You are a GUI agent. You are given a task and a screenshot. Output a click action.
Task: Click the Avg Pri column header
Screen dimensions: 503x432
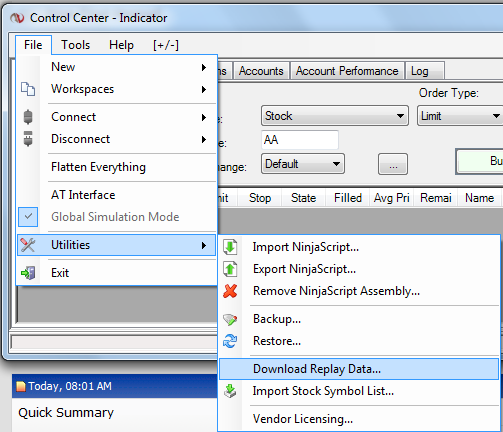tap(392, 198)
